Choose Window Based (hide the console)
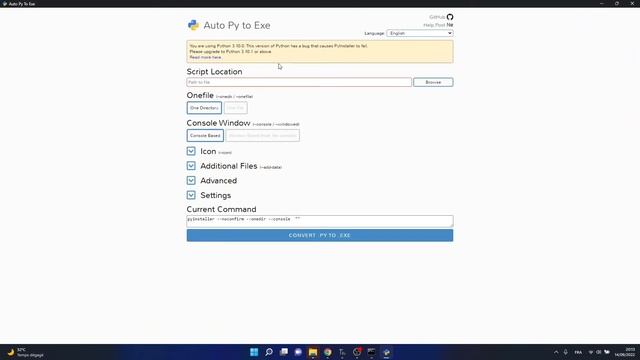Screen dimensions: 640x360 [x=262, y=136]
